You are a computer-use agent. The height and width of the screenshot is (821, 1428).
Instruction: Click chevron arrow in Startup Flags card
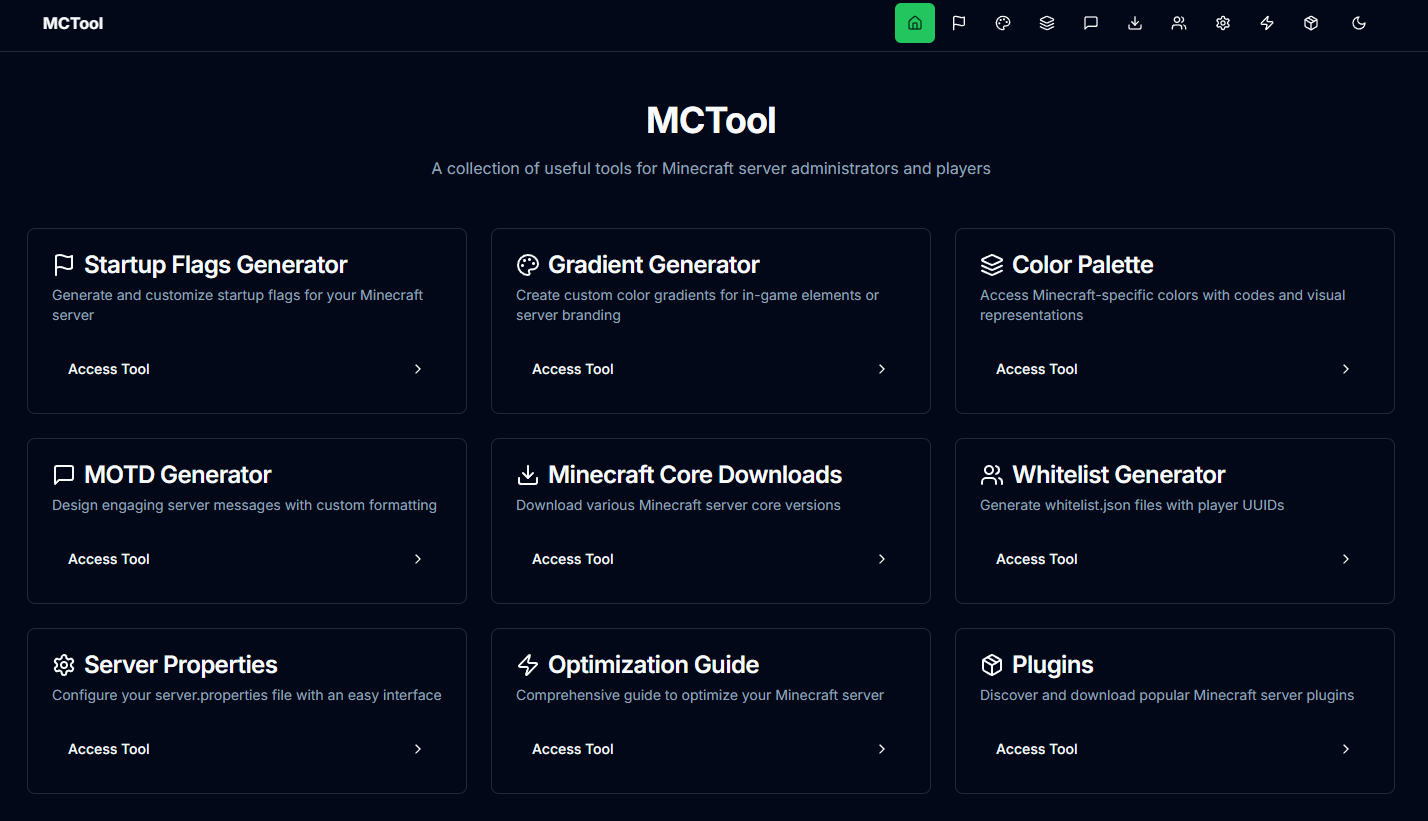tap(418, 369)
